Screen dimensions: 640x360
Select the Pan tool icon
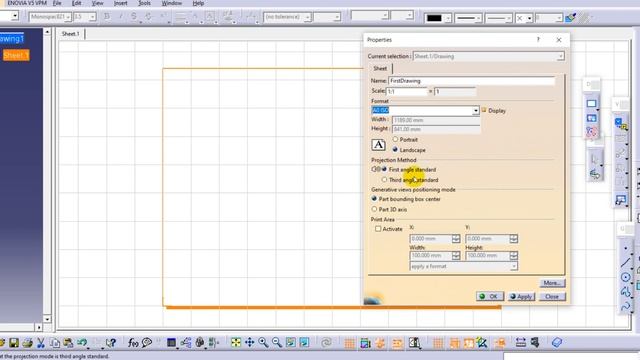pyautogui.click(x=249, y=342)
